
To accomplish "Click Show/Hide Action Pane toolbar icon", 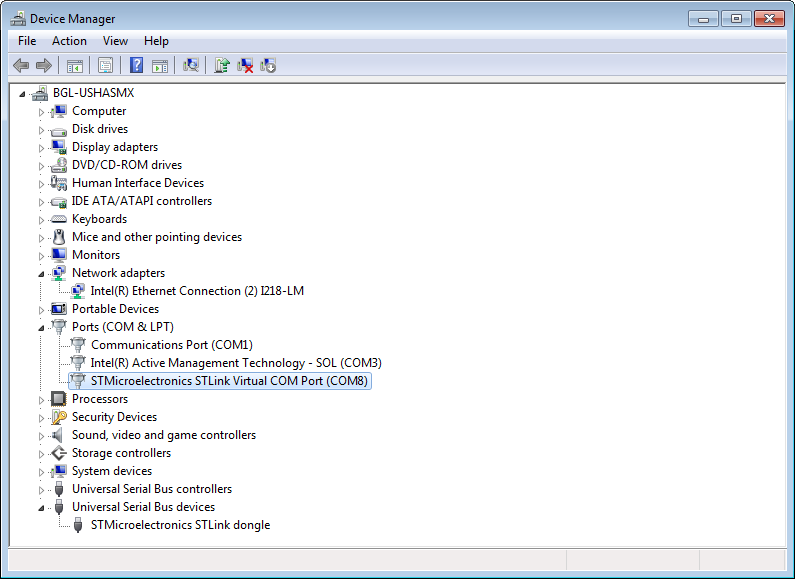I will coord(160,65).
